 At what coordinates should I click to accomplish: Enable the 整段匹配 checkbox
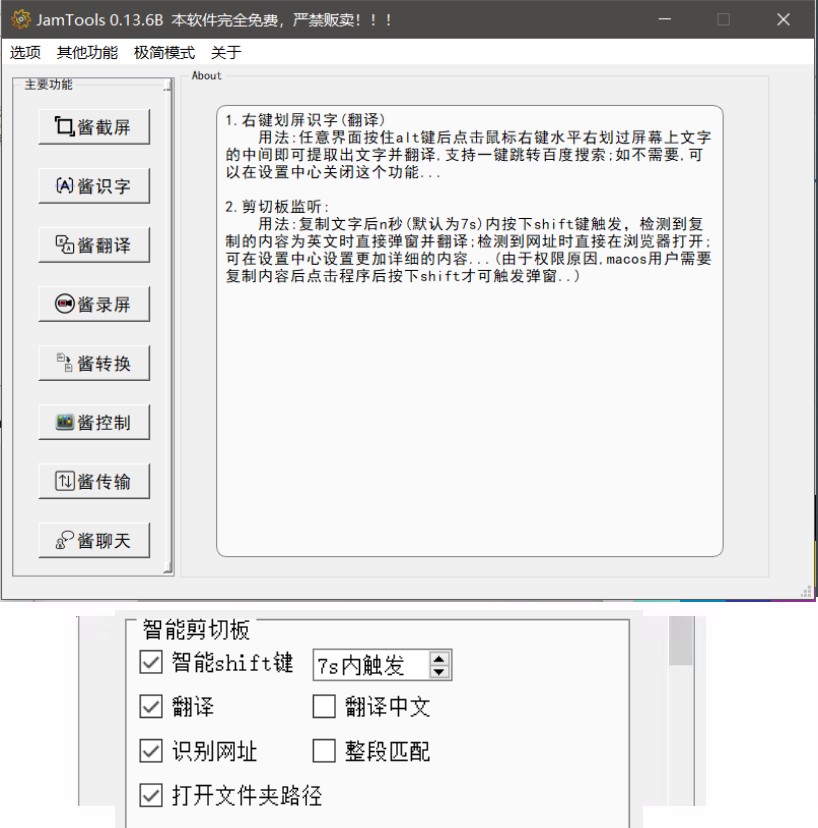pyautogui.click(x=324, y=751)
